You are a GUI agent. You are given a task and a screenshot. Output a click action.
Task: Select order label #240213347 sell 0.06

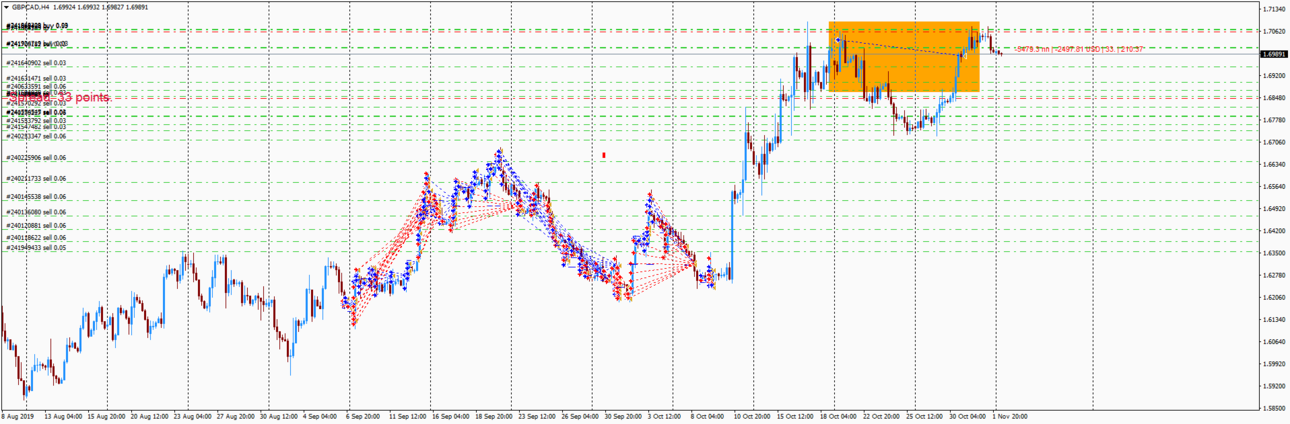coord(36,135)
